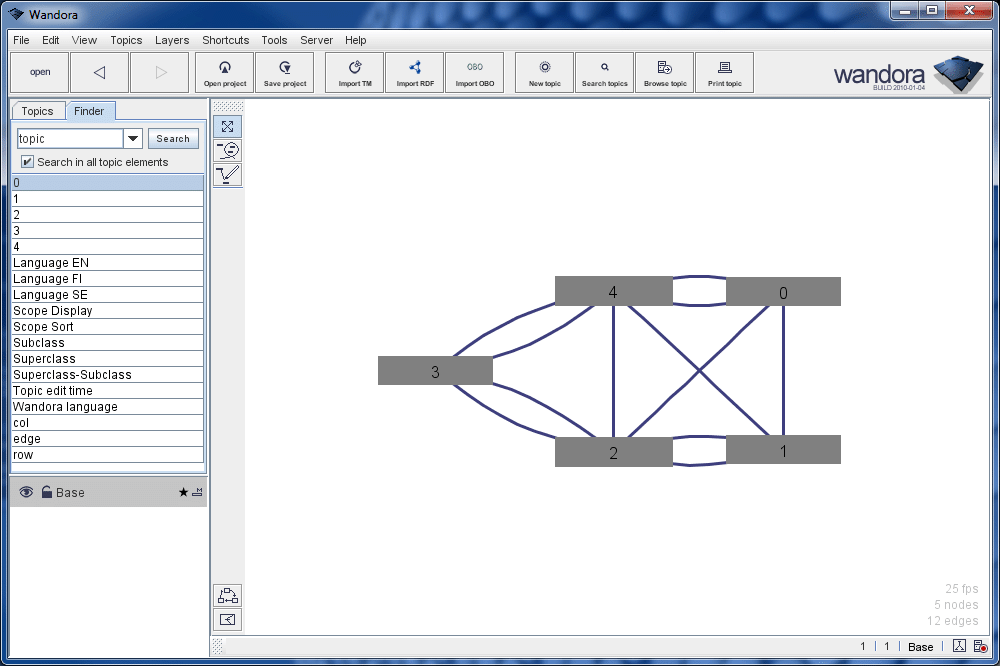Import RDF with the Import RDF icon
The width and height of the screenshot is (1000, 666).
coord(414,72)
